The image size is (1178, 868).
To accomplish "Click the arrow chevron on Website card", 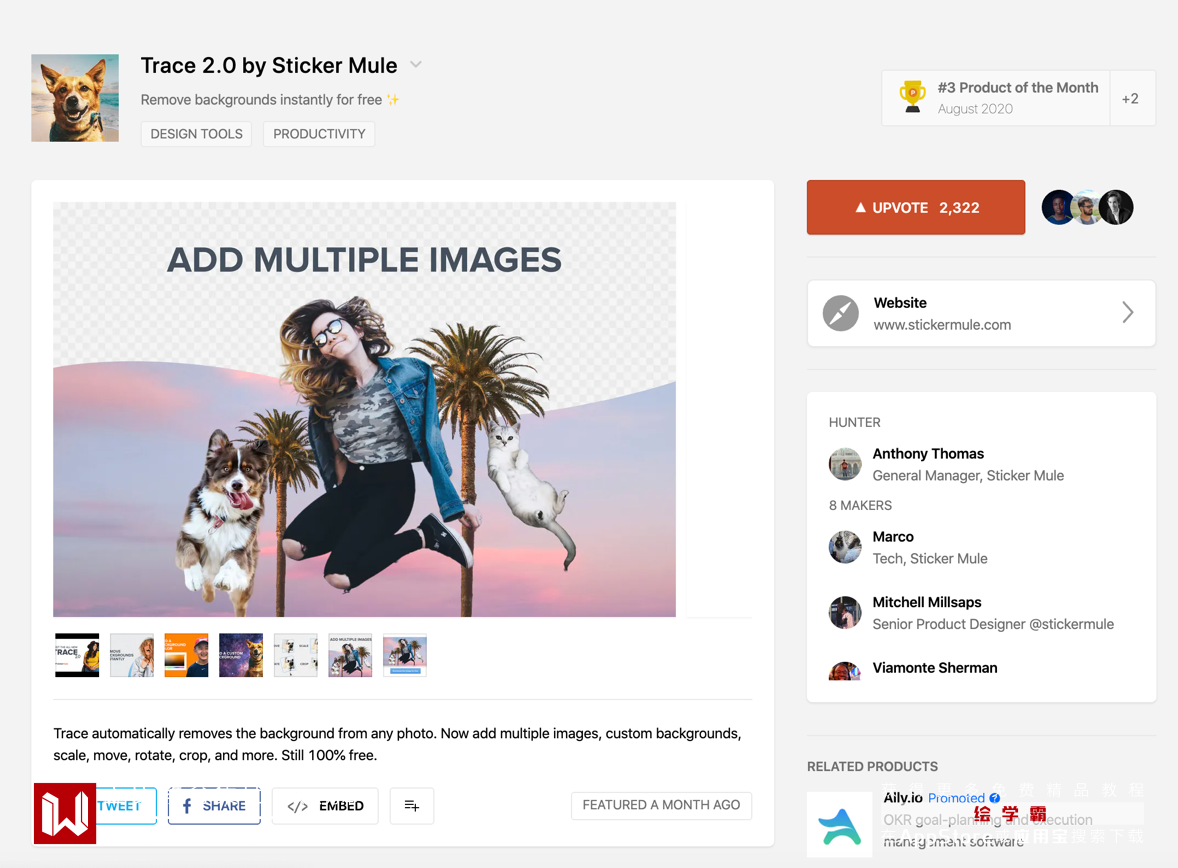I will click(x=1128, y=313).
